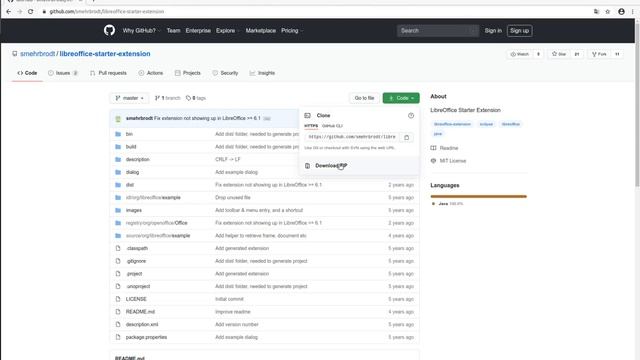
Task: Expand the Pricing menu in the header
Action: (291, 31)
